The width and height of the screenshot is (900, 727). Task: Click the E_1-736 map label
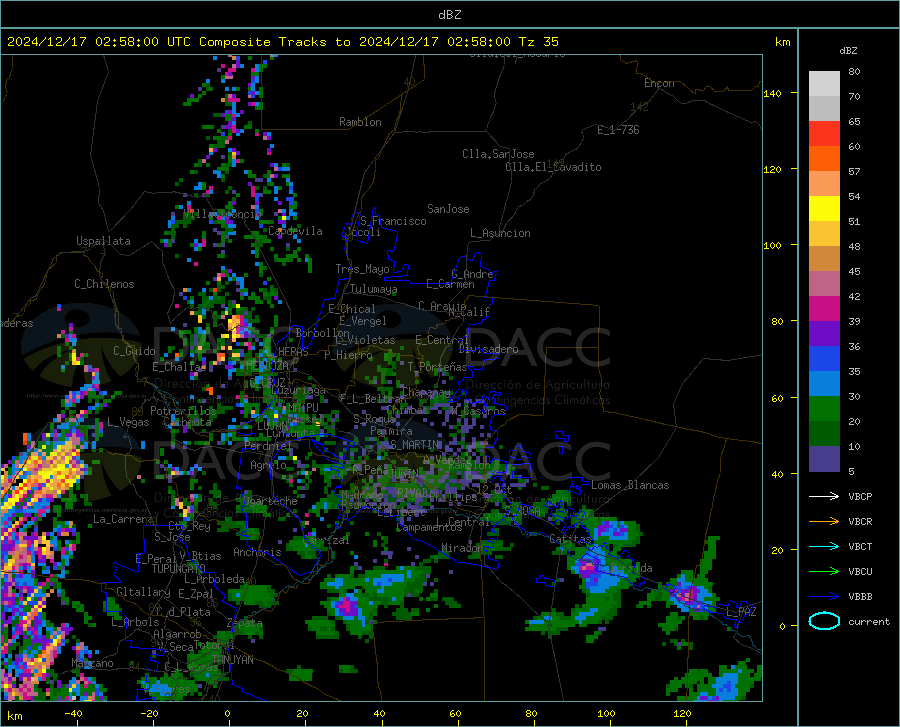tap(618, 130)
